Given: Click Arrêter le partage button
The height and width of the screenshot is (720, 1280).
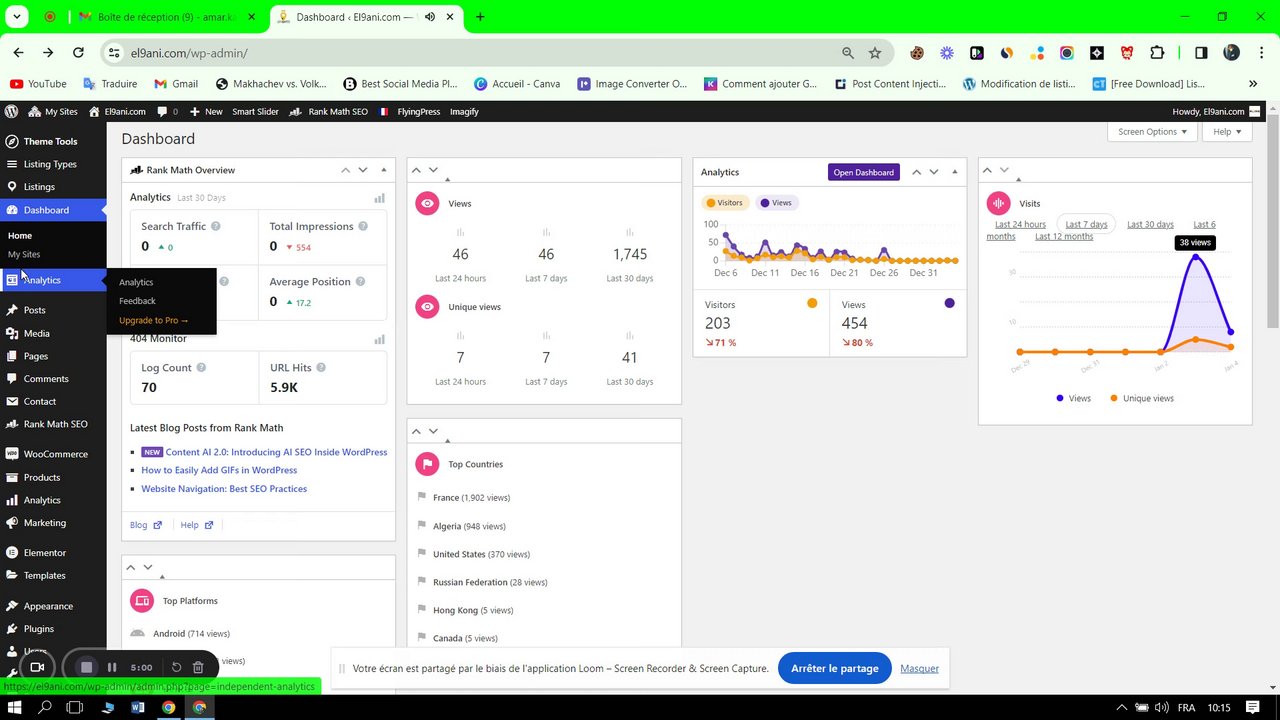Looking at the screenshot, I should click(x=835, y=668).
